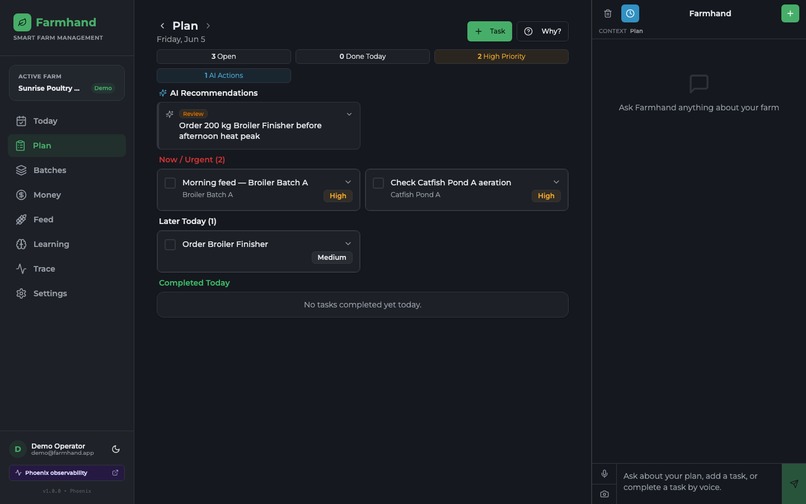Click the Now / Urgent (2) heading
The height and width of the screenshot is (504, 806).
[x=192, y=160]
